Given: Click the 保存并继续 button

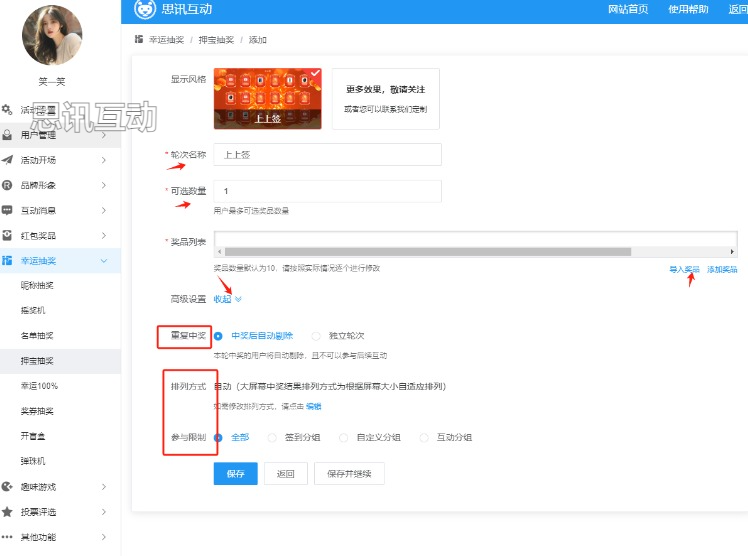Looking at the screenshot, I should click(349, 474).
